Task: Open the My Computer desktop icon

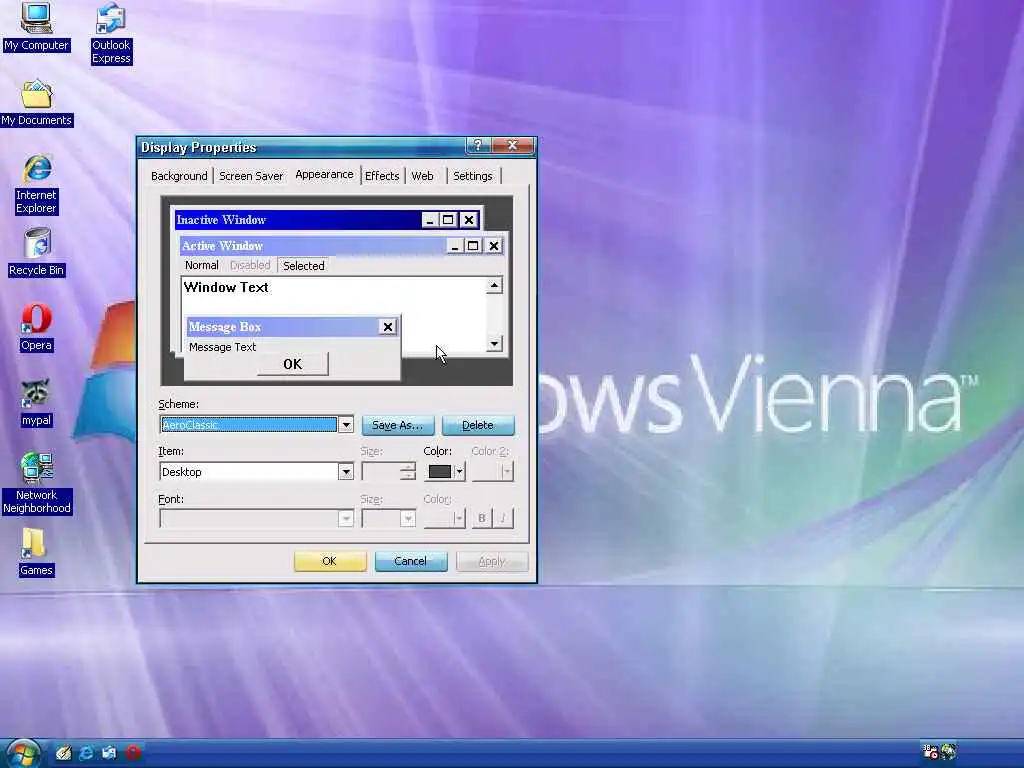Action: 36,26
